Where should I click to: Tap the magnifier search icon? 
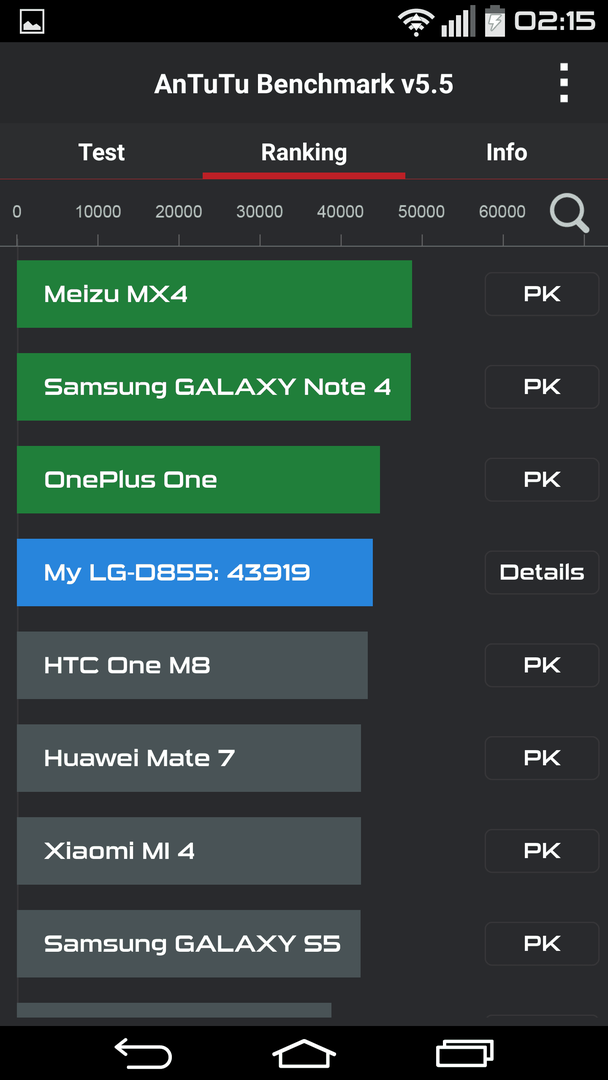(x=569, y=214)
